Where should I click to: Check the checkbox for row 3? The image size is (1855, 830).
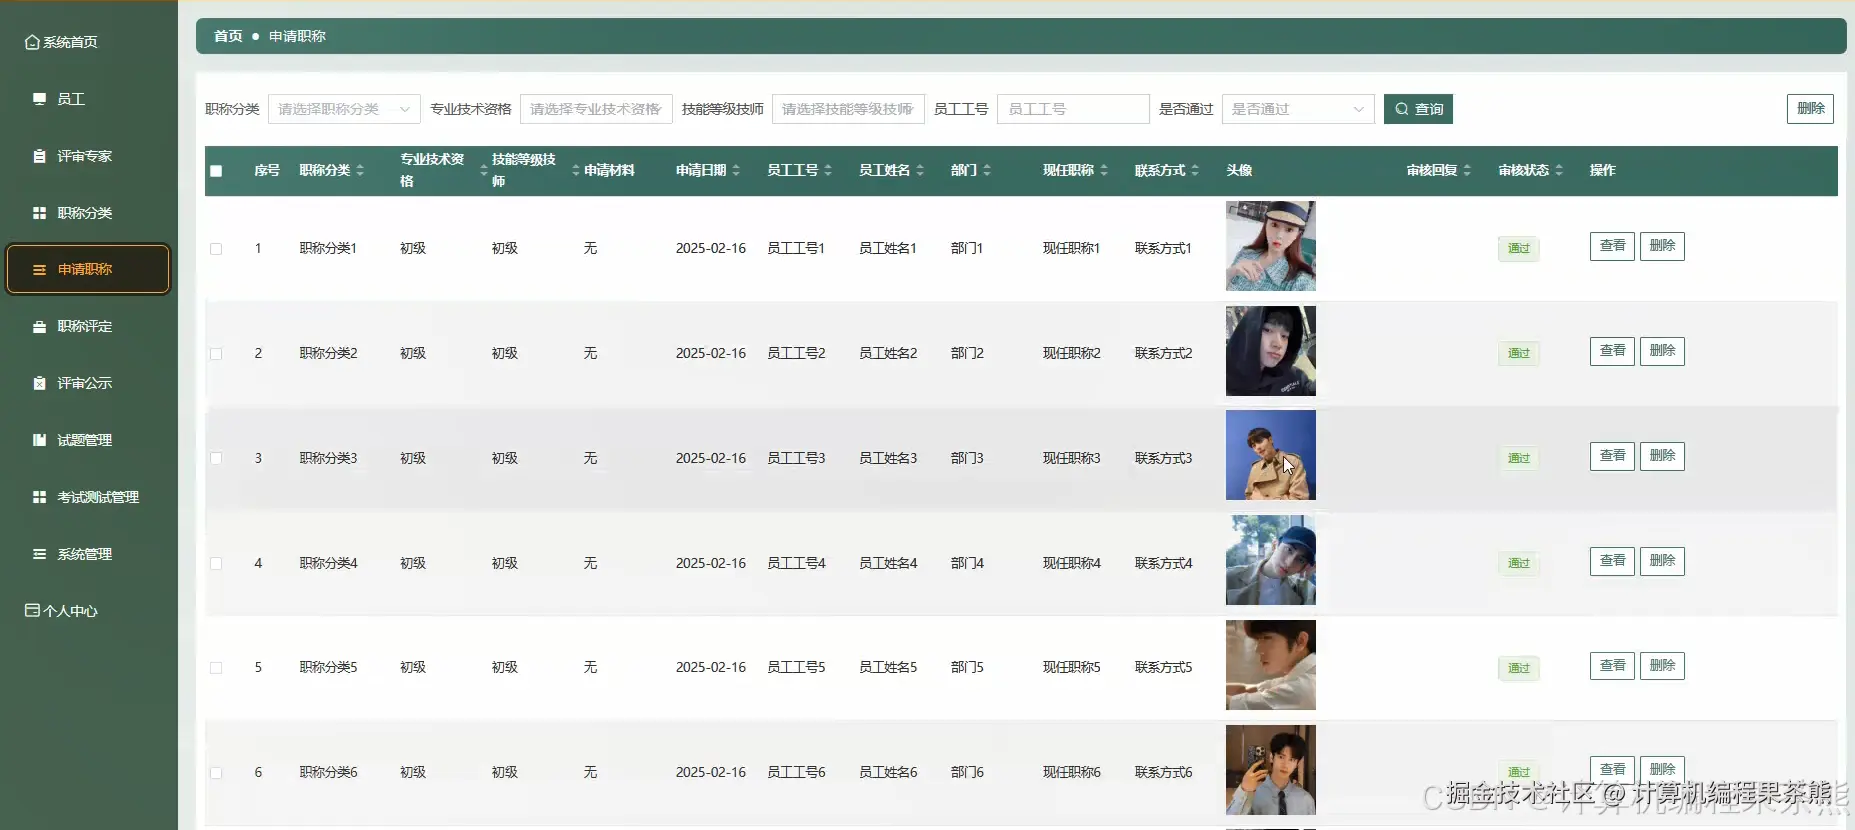pos(216,458)
